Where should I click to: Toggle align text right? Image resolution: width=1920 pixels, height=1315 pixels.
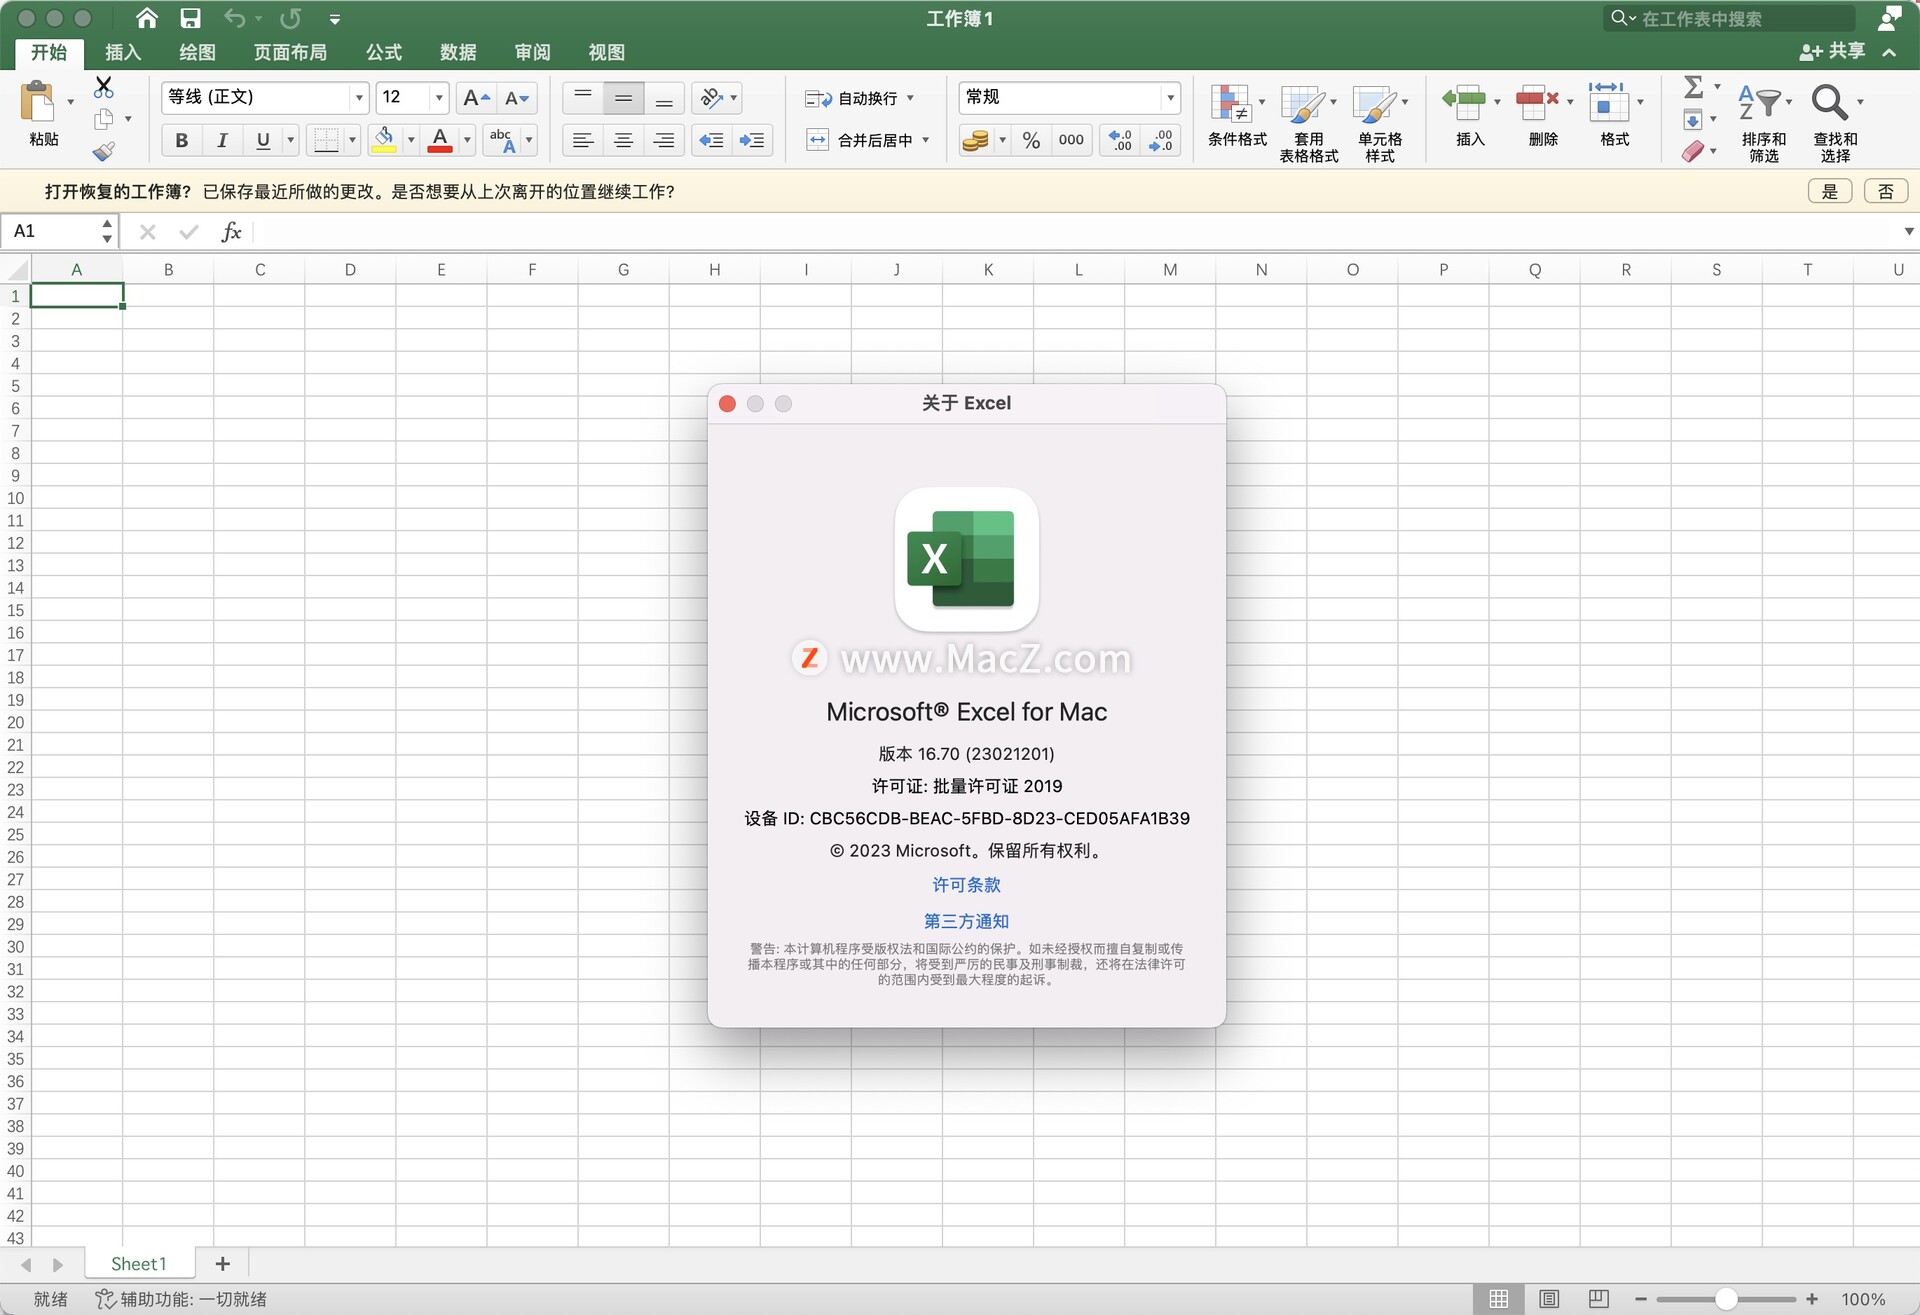(x=664, y=140)
